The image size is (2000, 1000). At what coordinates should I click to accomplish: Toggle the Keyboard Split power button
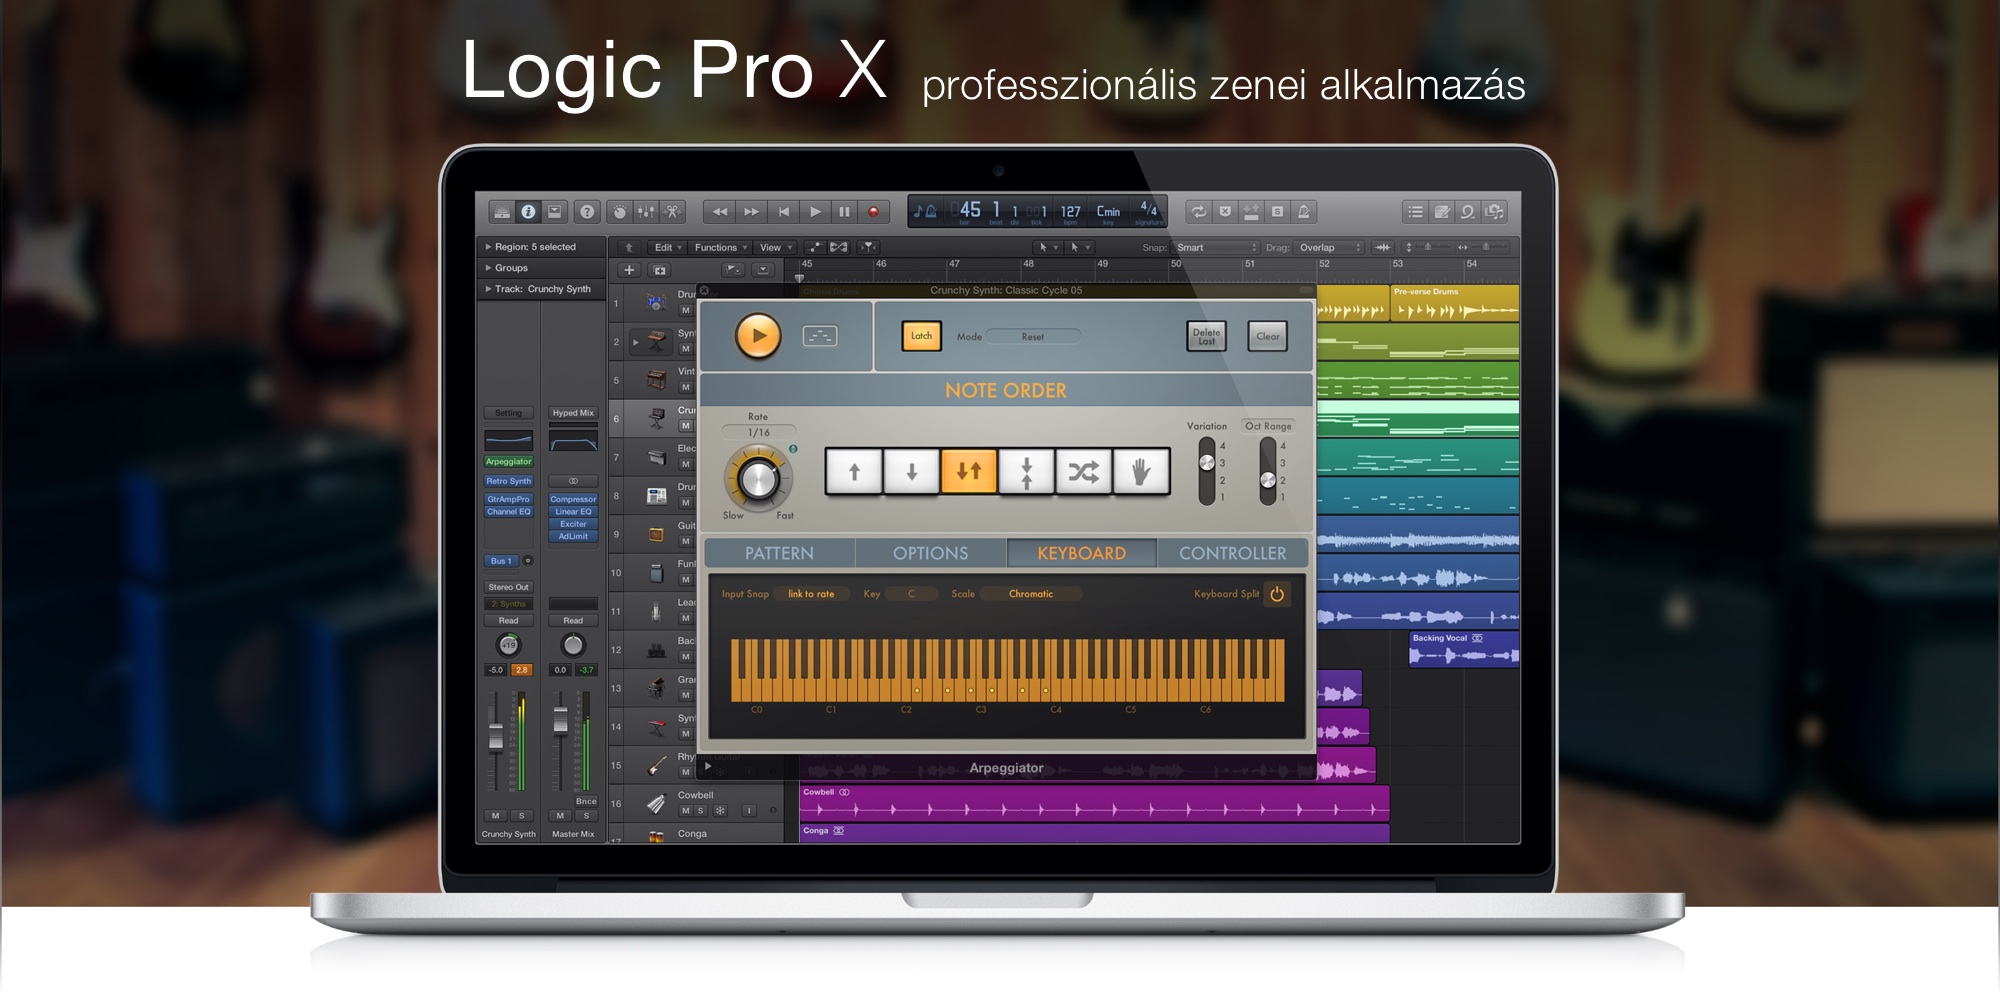pos(1277,594)
